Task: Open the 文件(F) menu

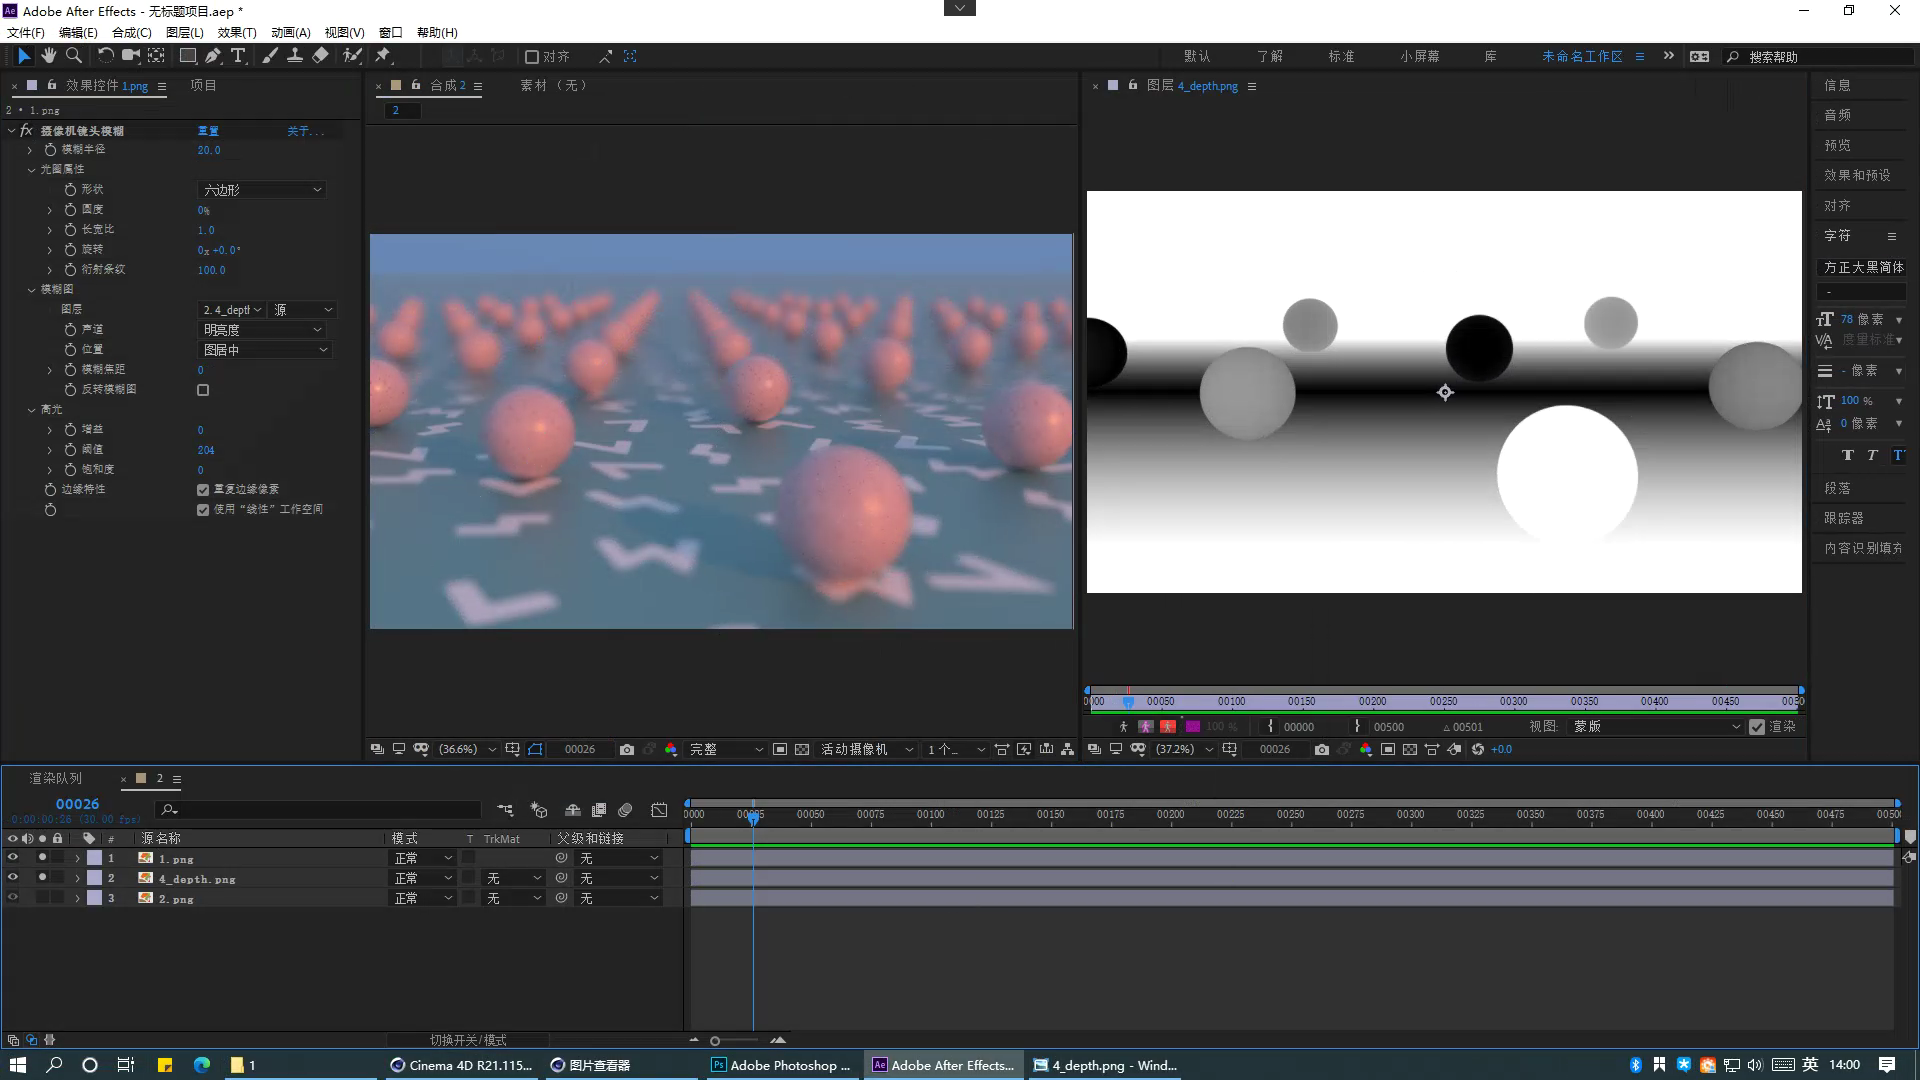Action: coord(26,32)
